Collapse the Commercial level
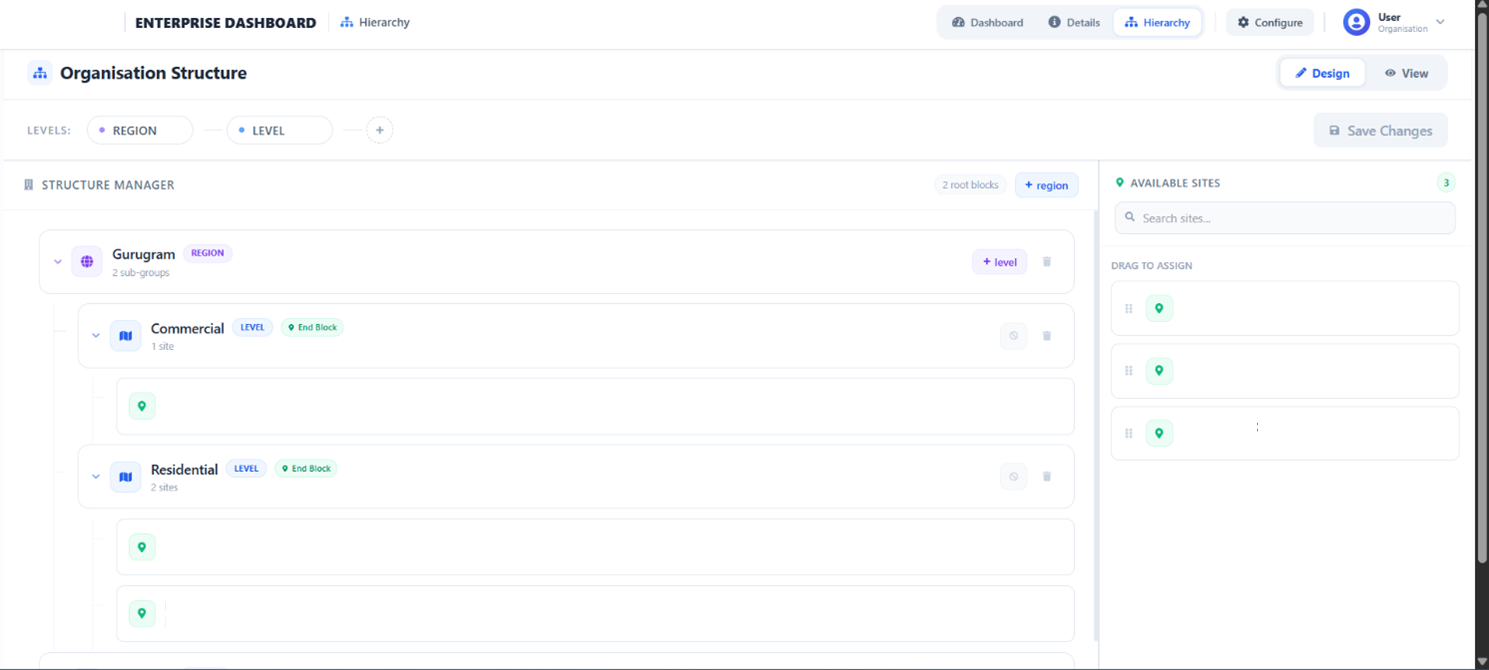 coord(96,336)
